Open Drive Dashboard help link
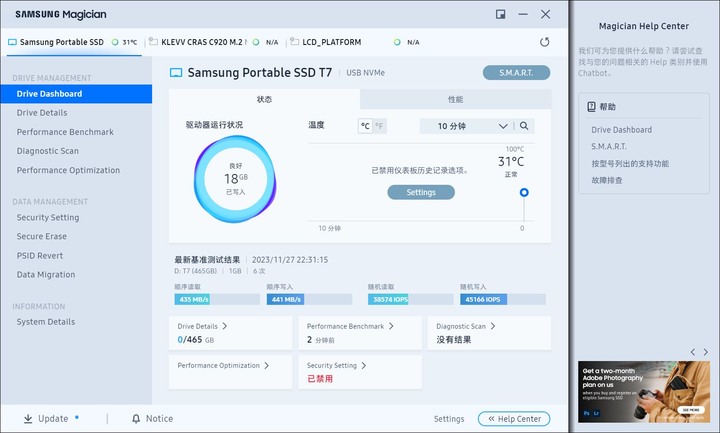Image resolution: width=720 pixels, height=433 pixels. pos(621,130)
